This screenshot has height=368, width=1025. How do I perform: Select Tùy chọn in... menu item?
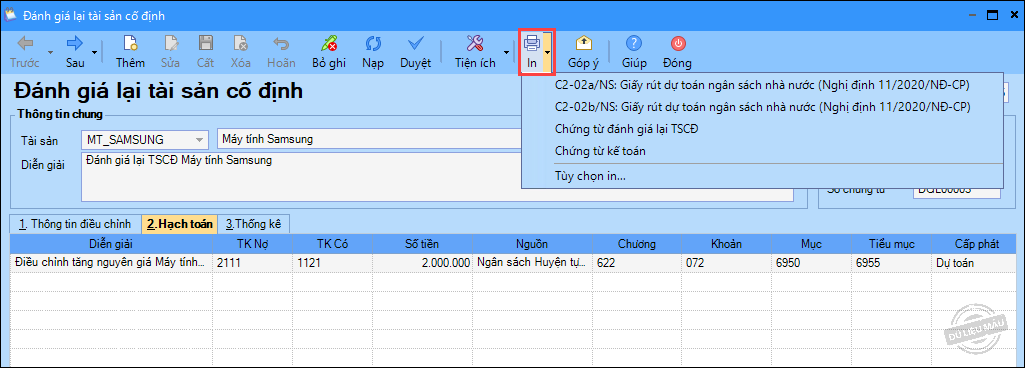pyautogui.click(x=590, y=176)
